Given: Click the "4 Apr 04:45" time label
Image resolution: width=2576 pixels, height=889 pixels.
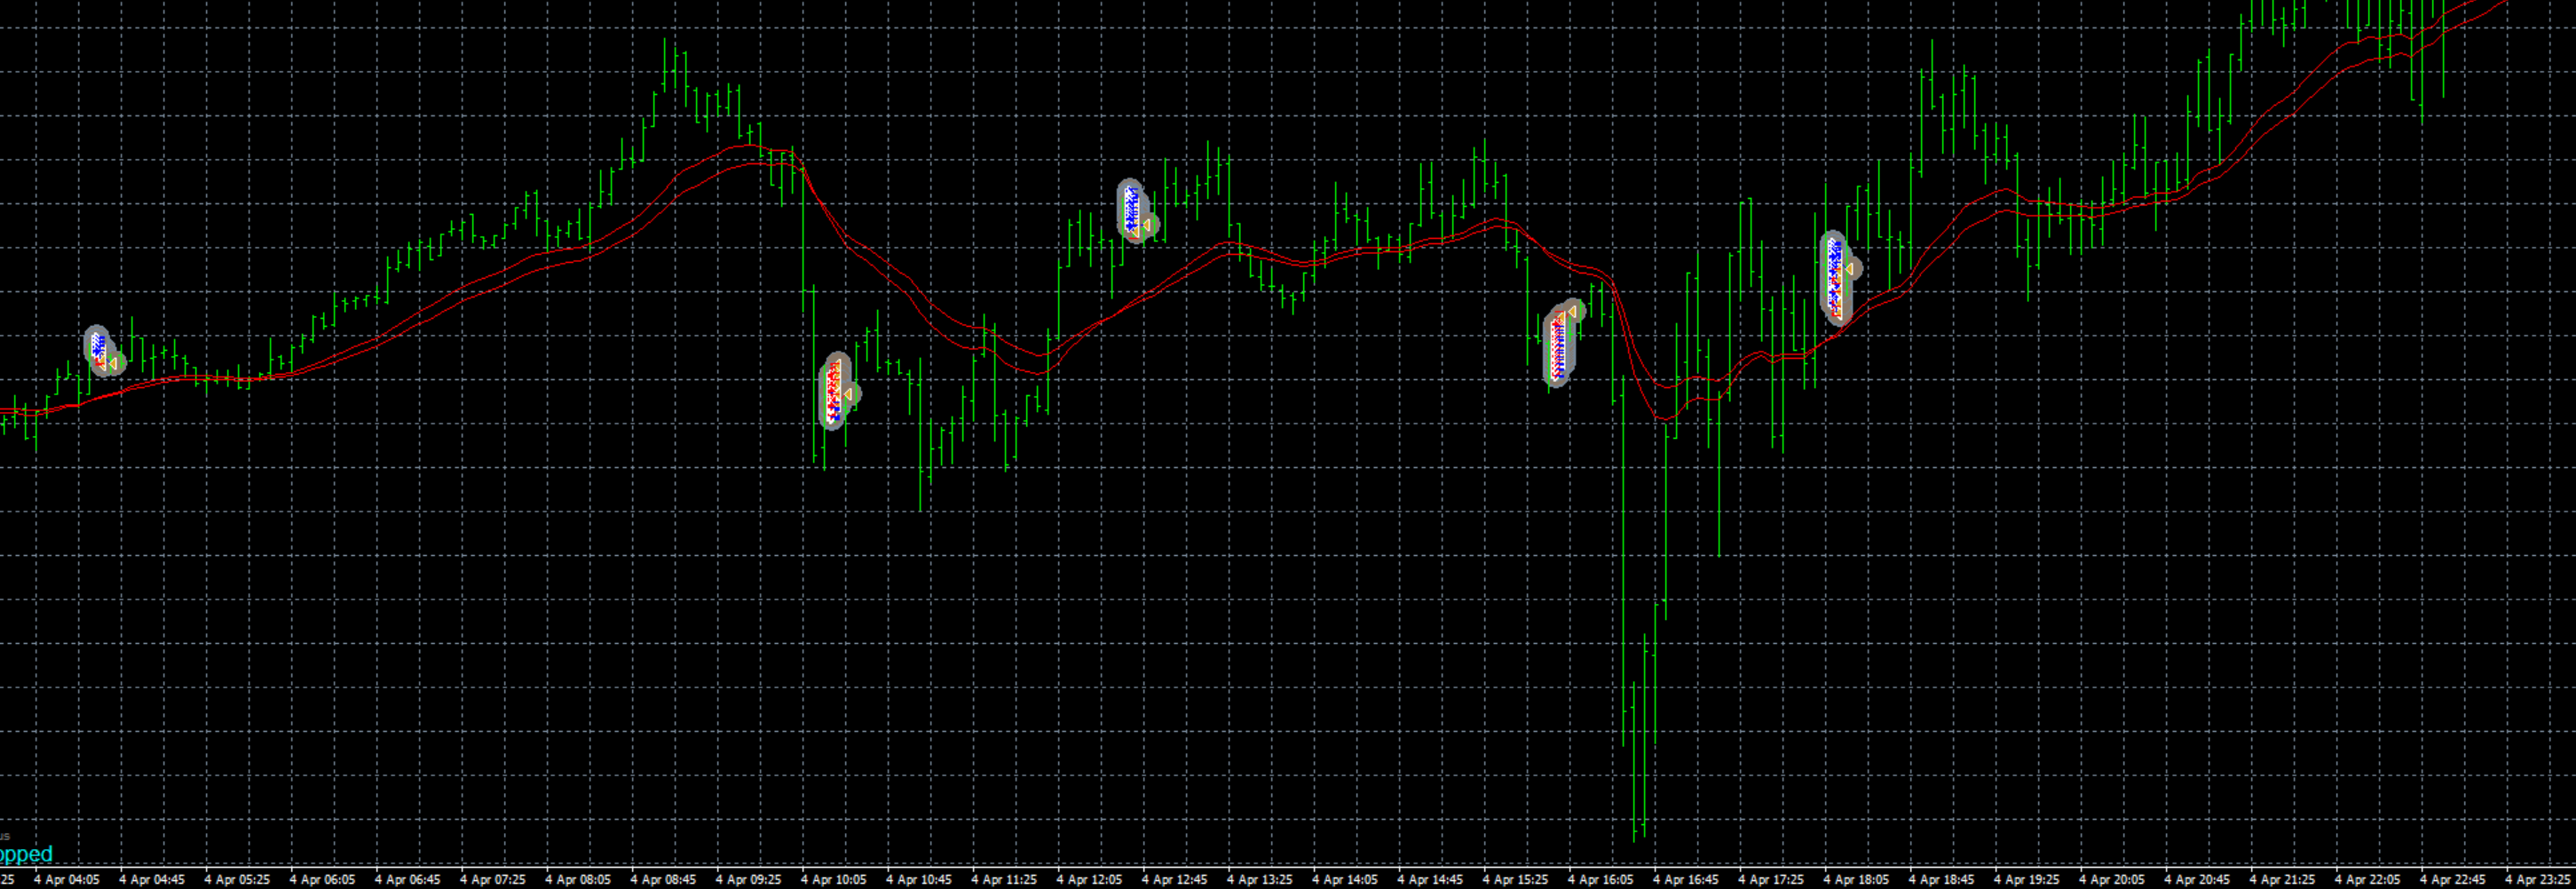Looking at the screenshot, I should (152, 880).
